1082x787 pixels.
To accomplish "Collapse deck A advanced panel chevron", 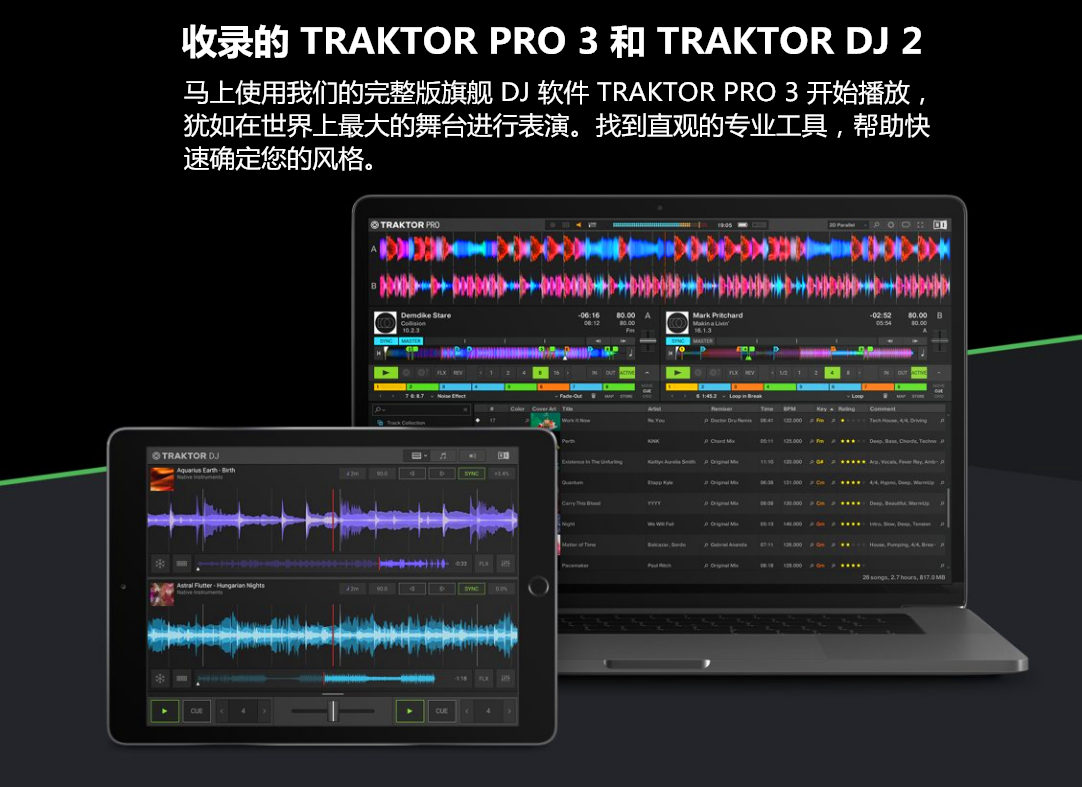I will point(647,373).
